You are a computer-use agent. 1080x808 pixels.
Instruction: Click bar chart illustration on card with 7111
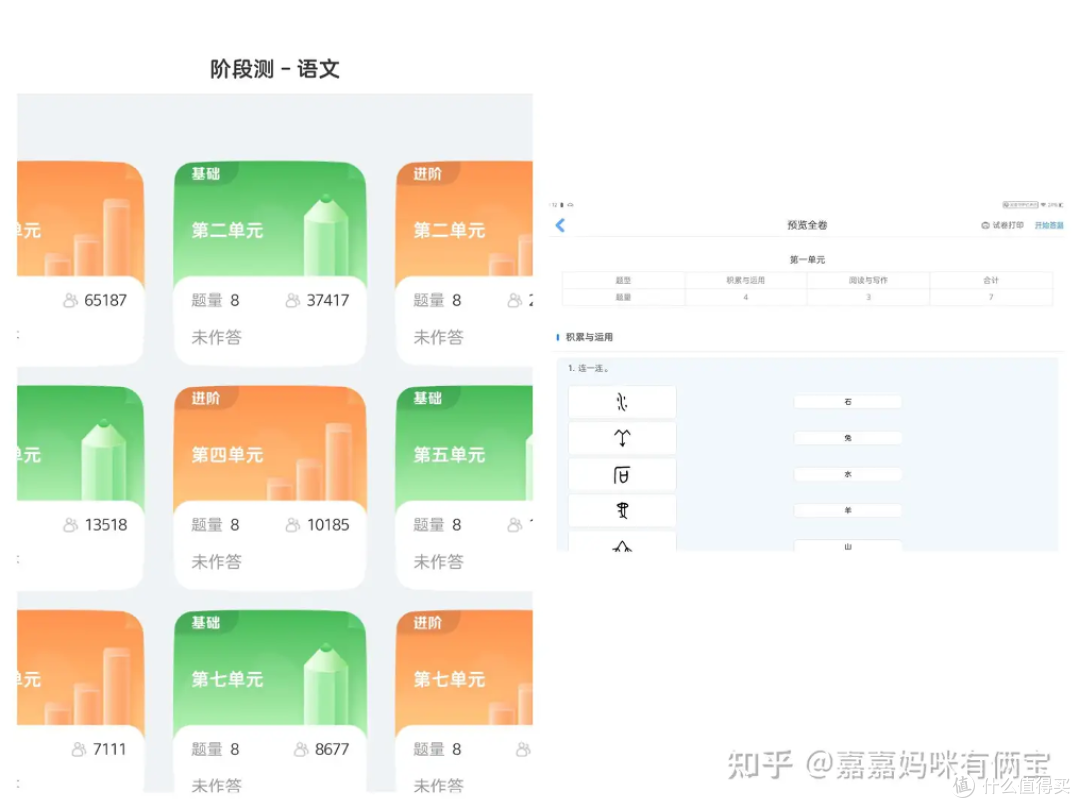click(x=88, y=686)
